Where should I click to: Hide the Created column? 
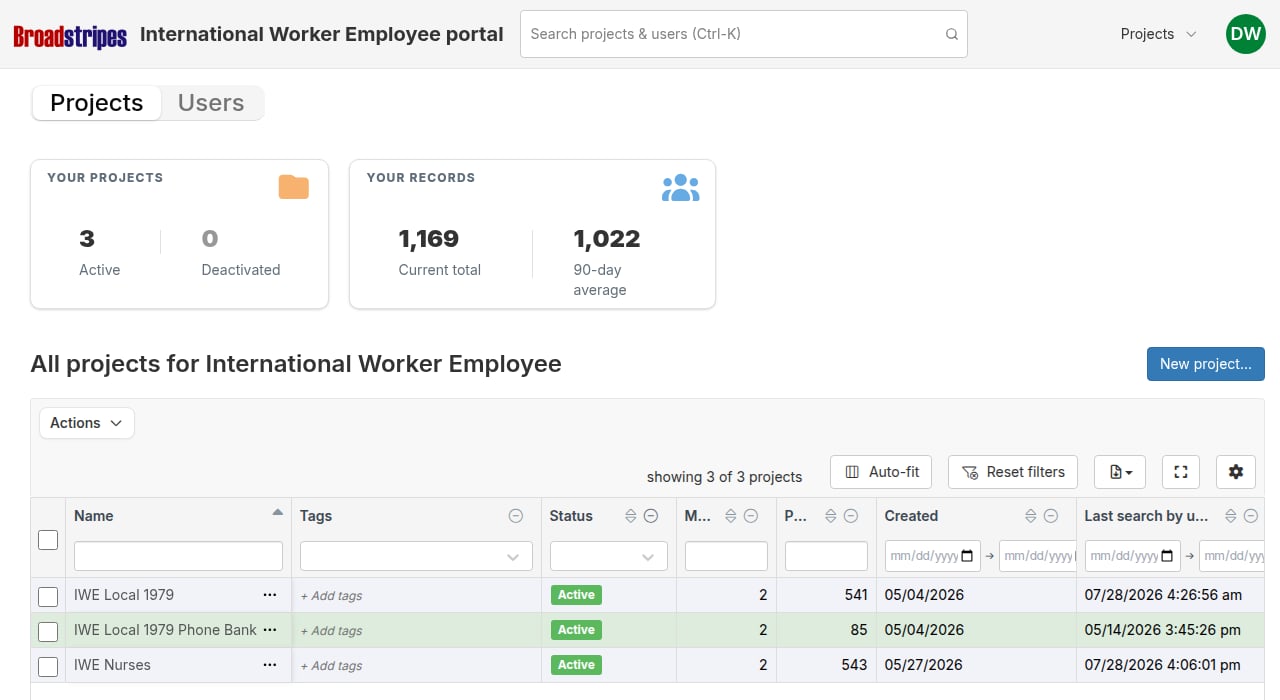point(1051,516)
